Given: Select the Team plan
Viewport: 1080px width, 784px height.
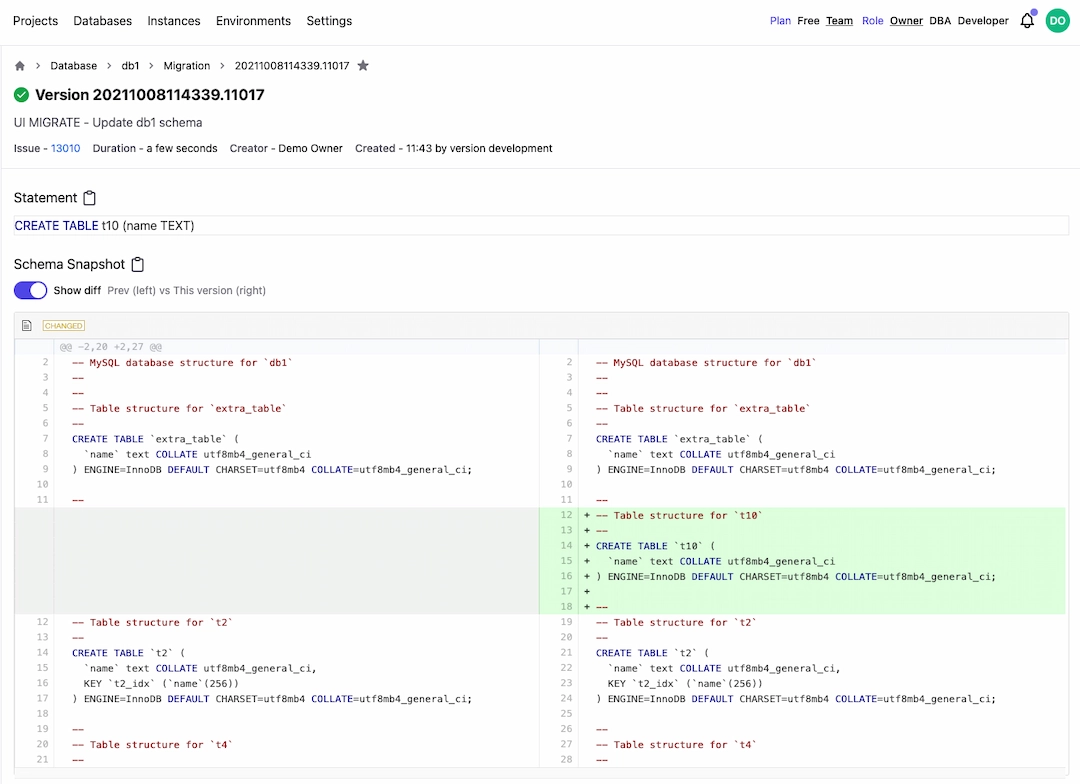Looking at the screenshot, I should (x=839, y=21).
